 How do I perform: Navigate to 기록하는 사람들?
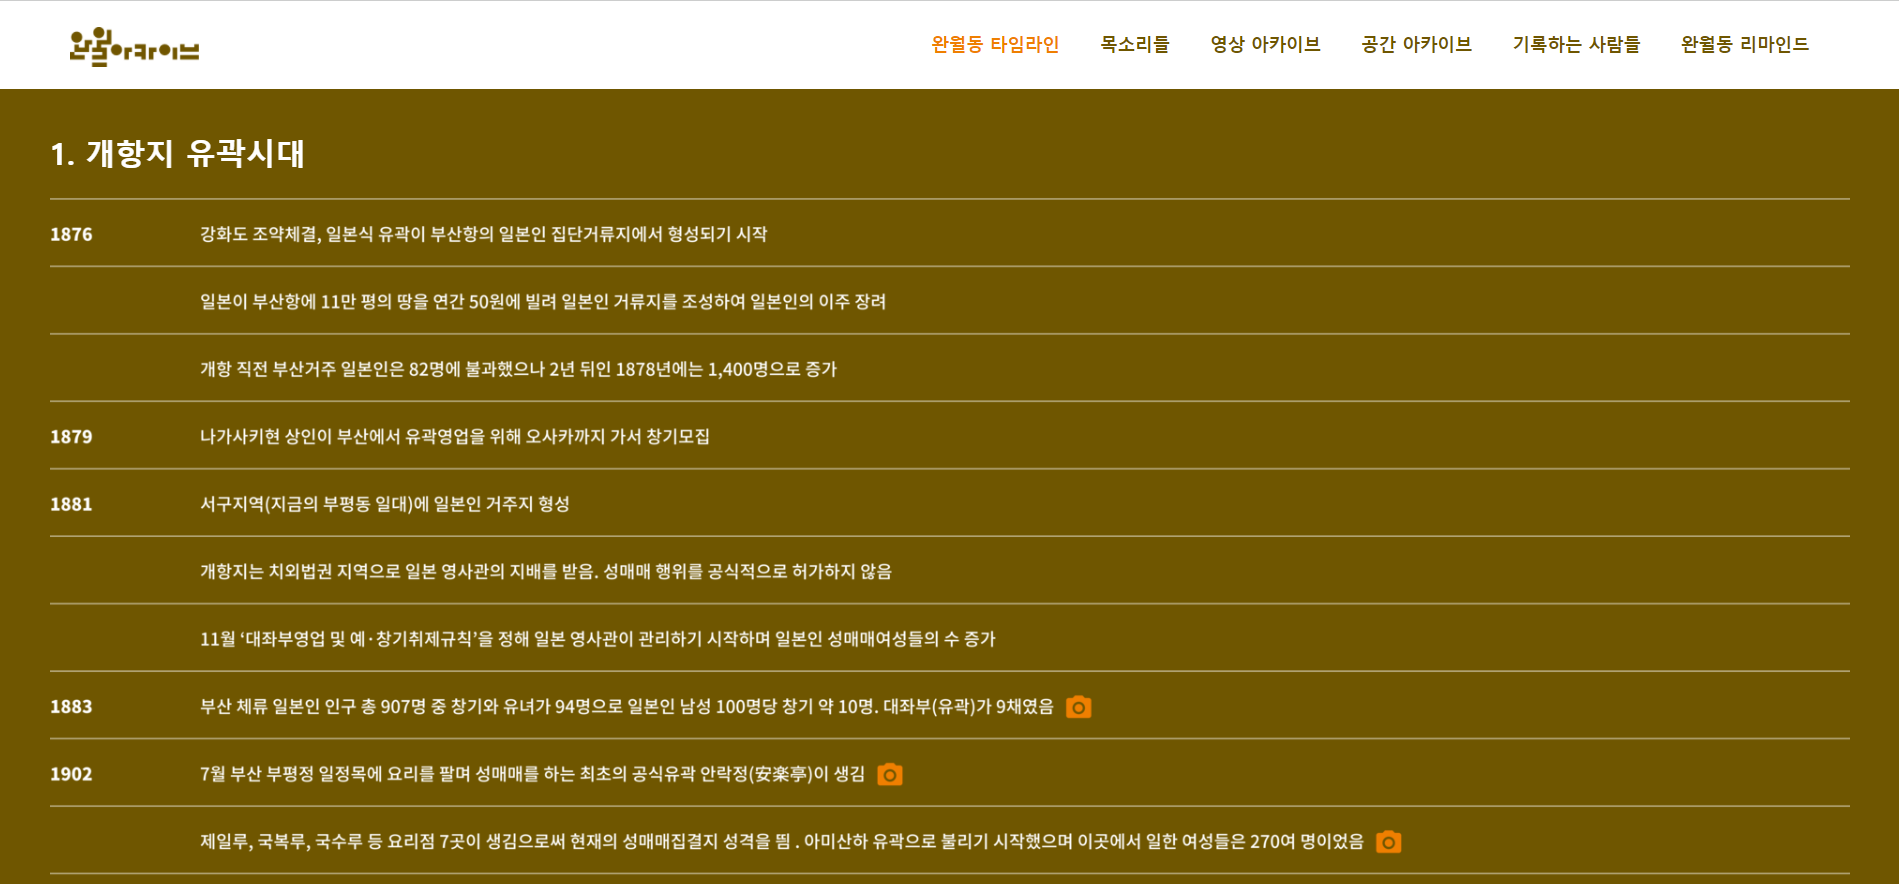pos(1576,45)
